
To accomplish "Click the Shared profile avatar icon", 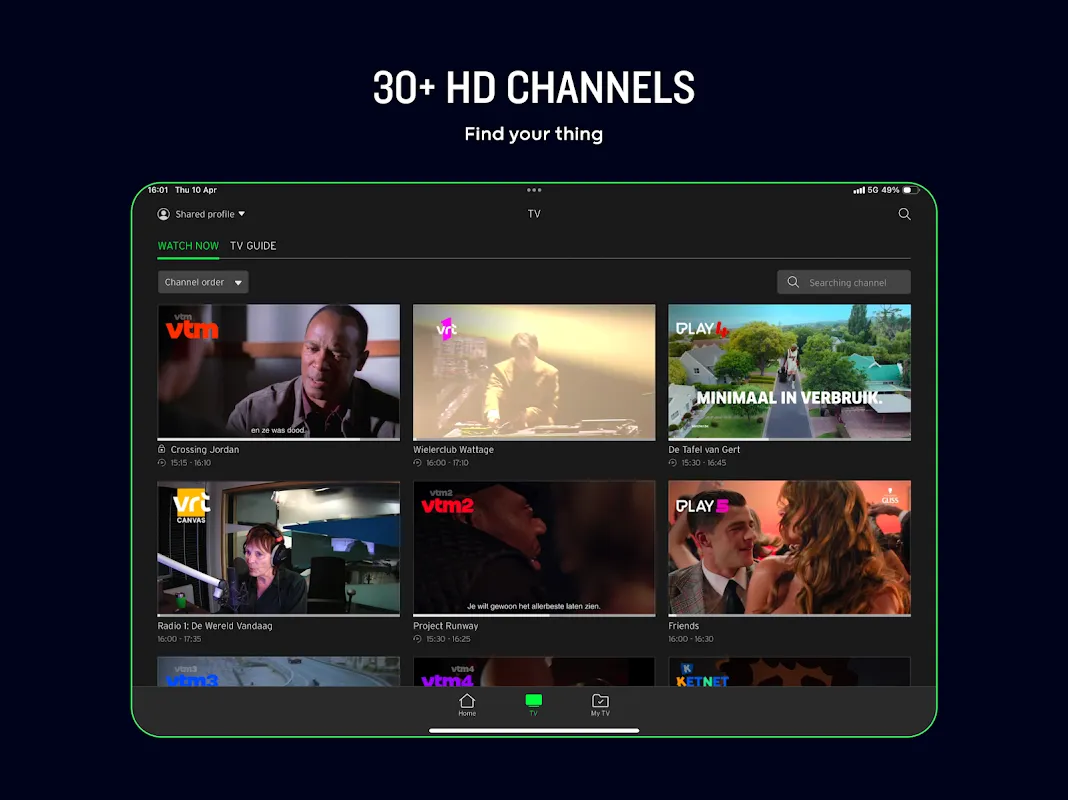I will pyautogui.click(x=163, y=214).
